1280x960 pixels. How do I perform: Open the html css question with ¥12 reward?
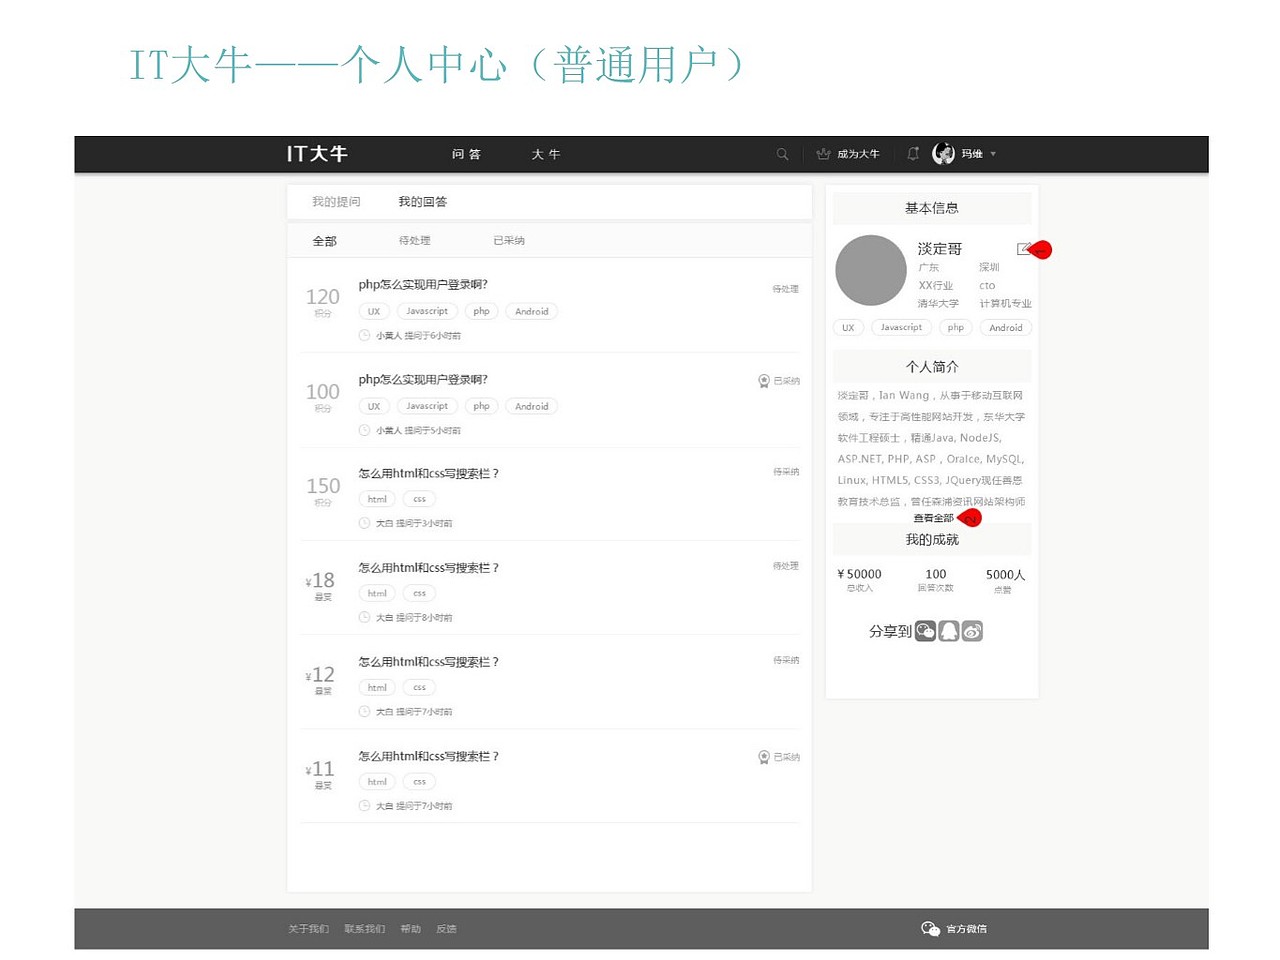[x=428, y=662]
